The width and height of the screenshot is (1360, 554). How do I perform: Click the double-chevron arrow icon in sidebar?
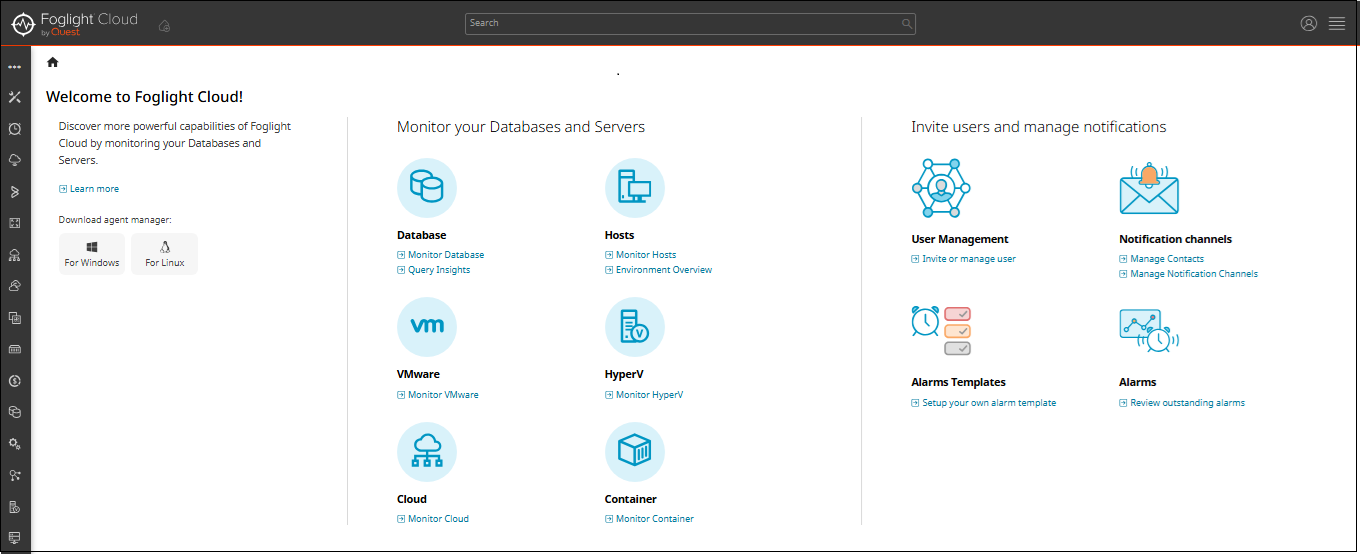click(14, 192)
